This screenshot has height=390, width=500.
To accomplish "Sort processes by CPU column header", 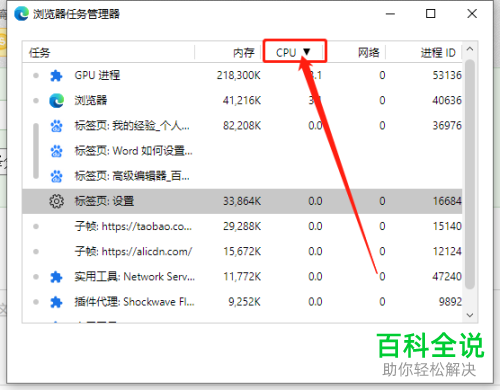I will coord(294,52).
